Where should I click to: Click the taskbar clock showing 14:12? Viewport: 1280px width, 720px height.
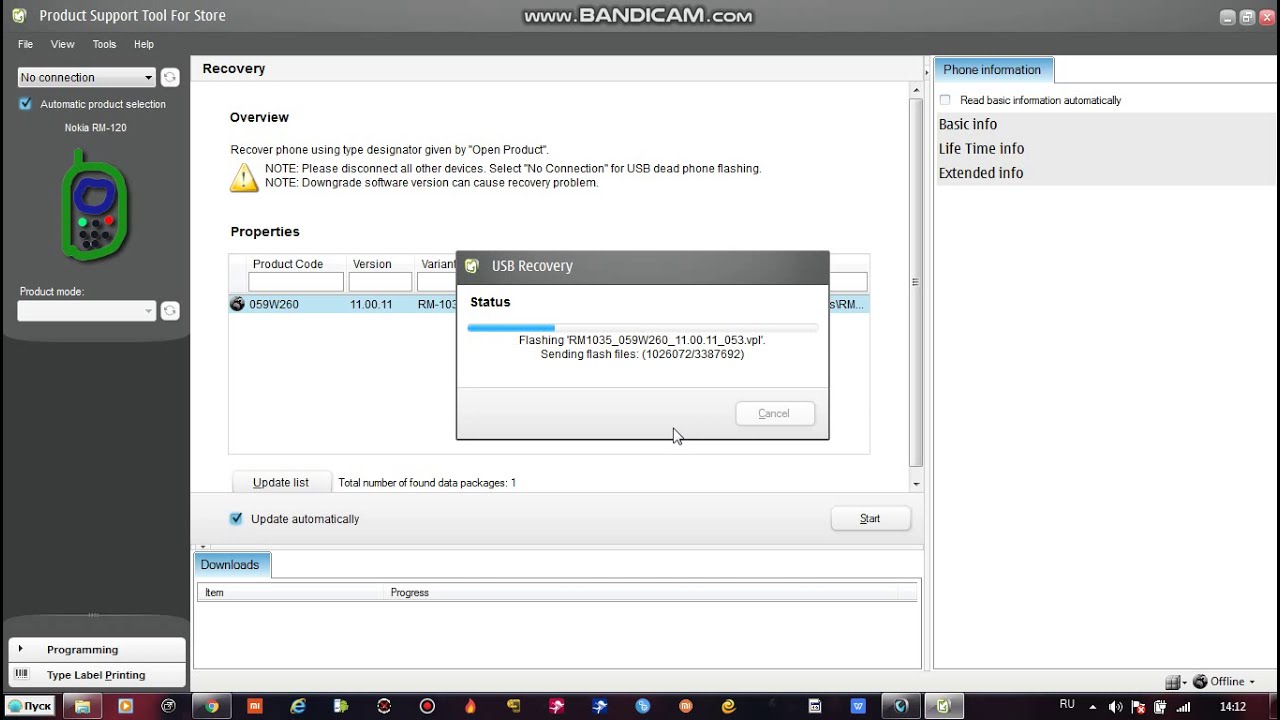1233,706
